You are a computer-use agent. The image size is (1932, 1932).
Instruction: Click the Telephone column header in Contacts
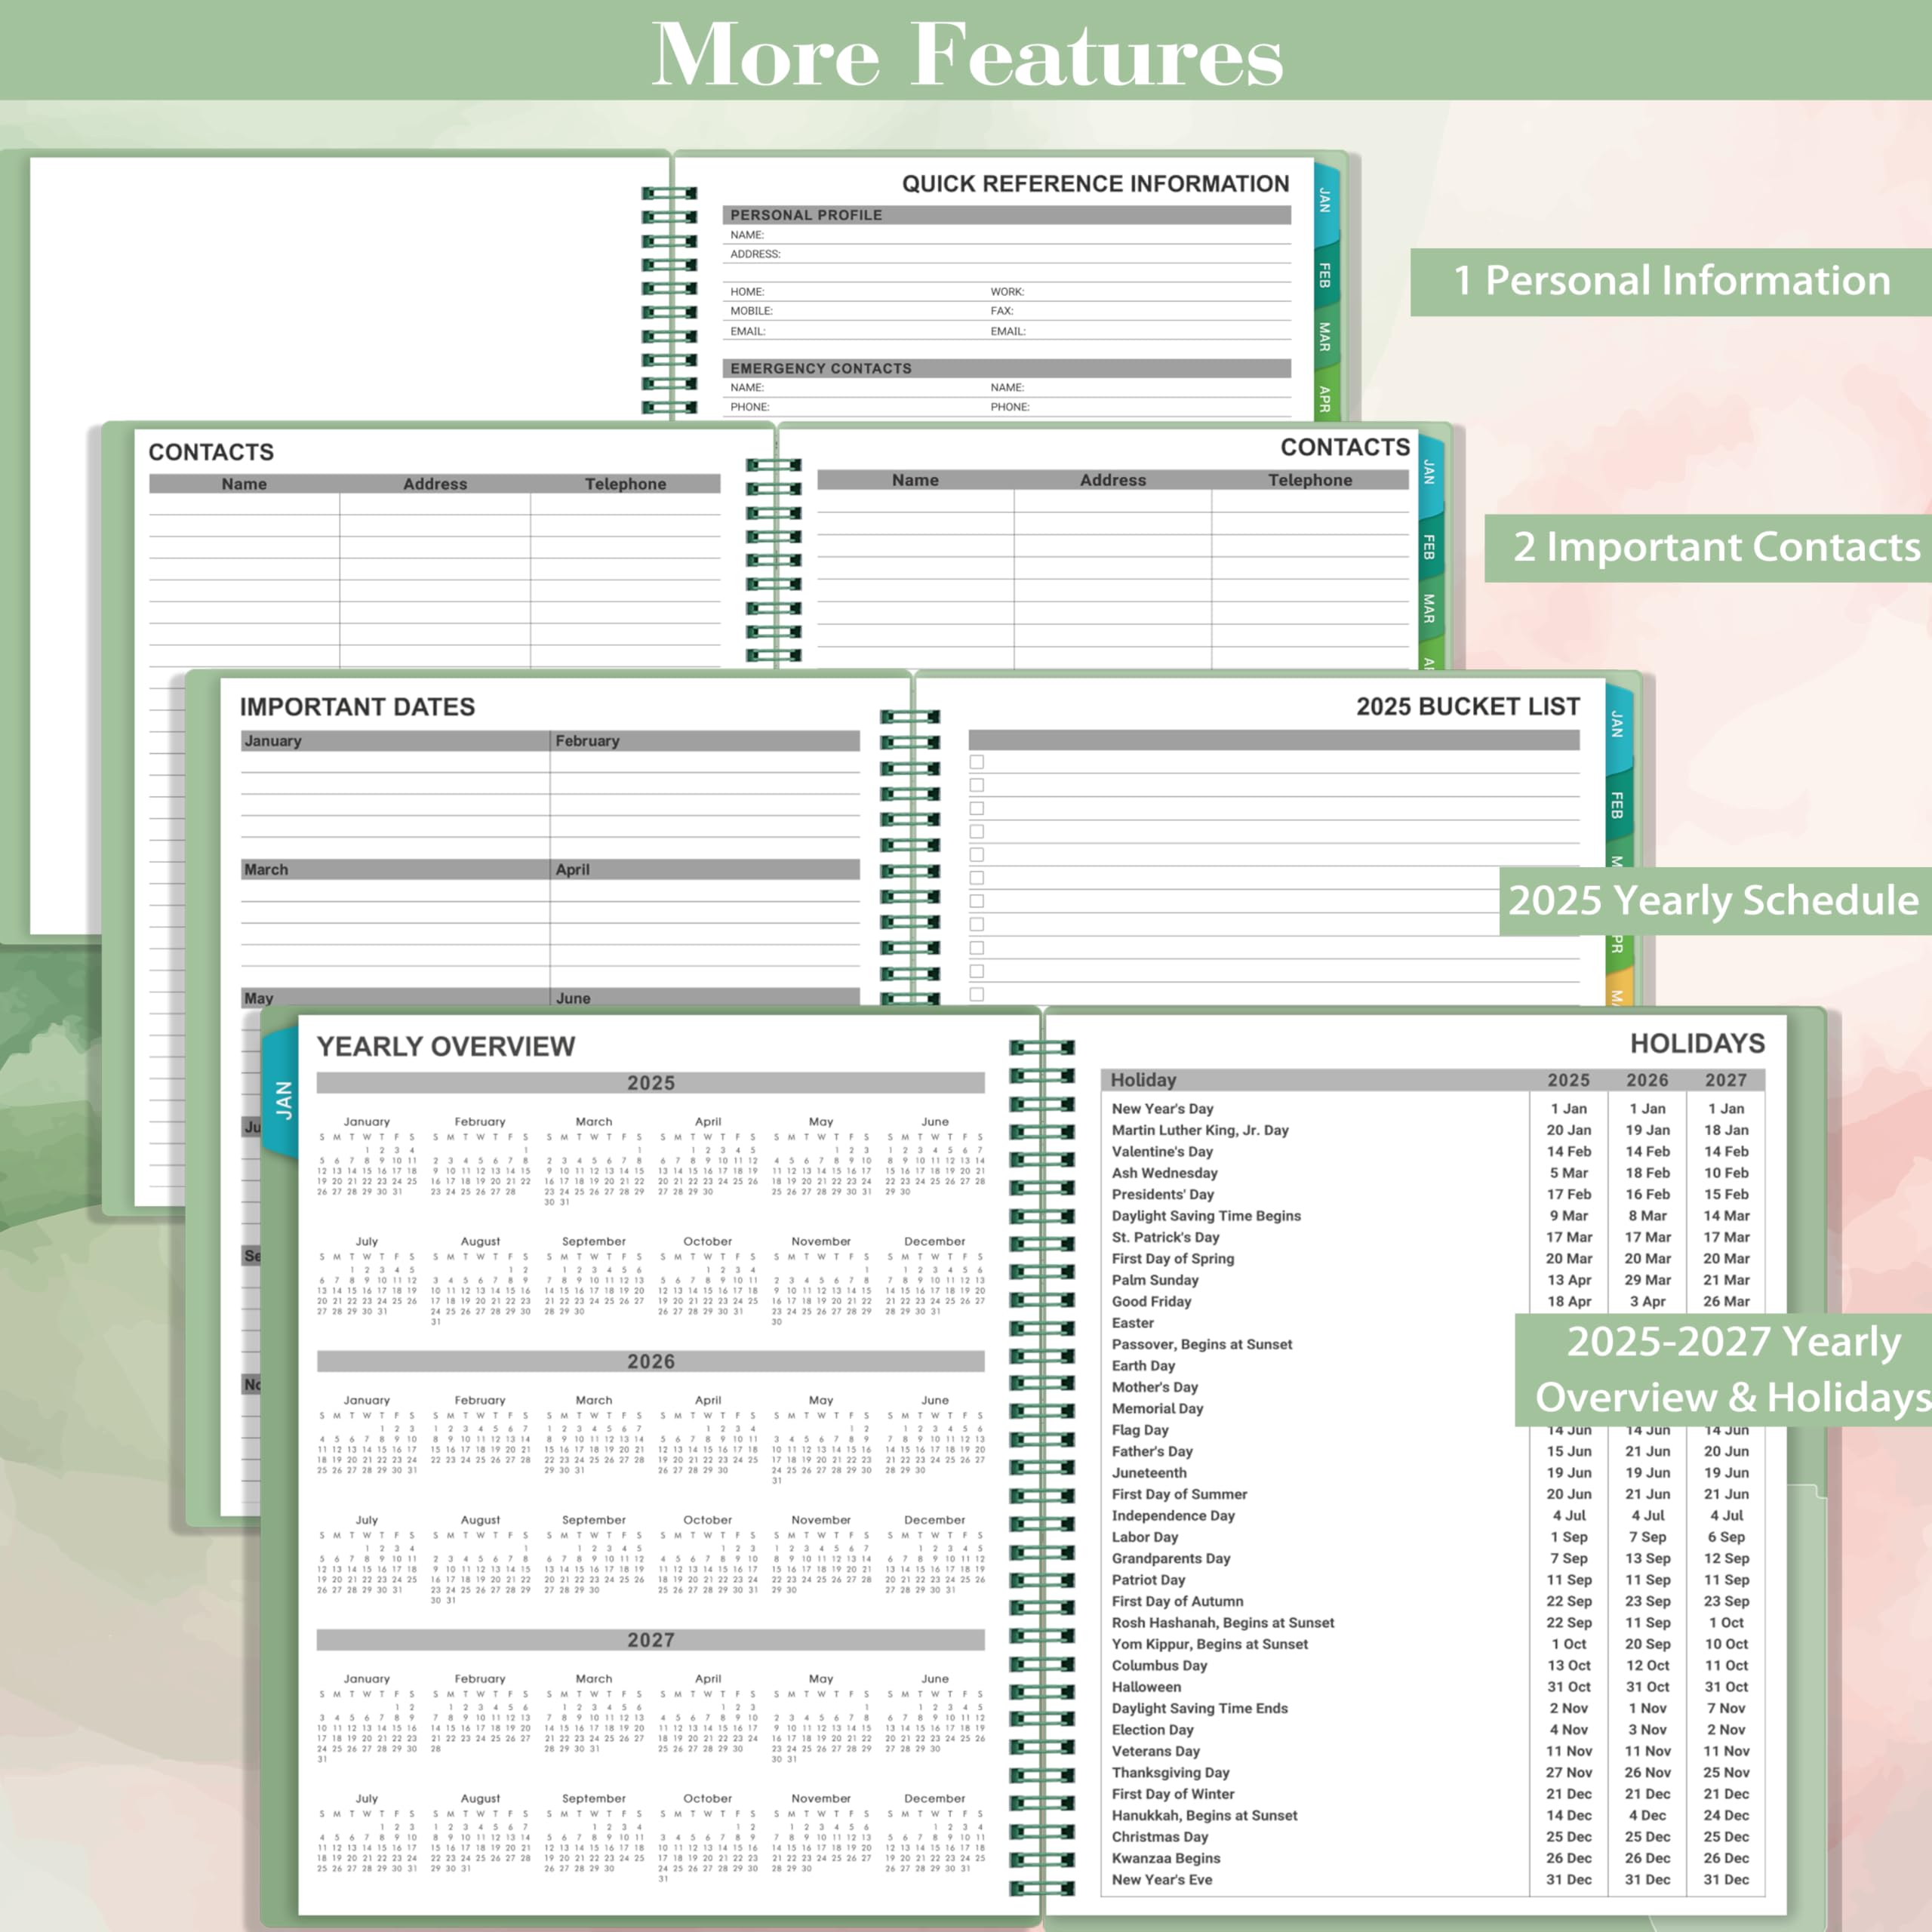click(625, 483)
